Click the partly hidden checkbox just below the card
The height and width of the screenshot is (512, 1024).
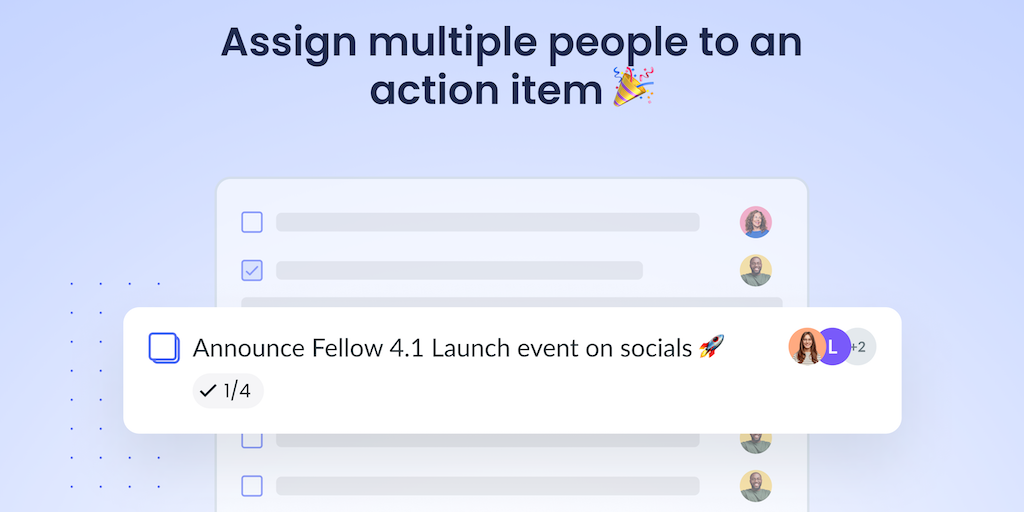point(252,439)
